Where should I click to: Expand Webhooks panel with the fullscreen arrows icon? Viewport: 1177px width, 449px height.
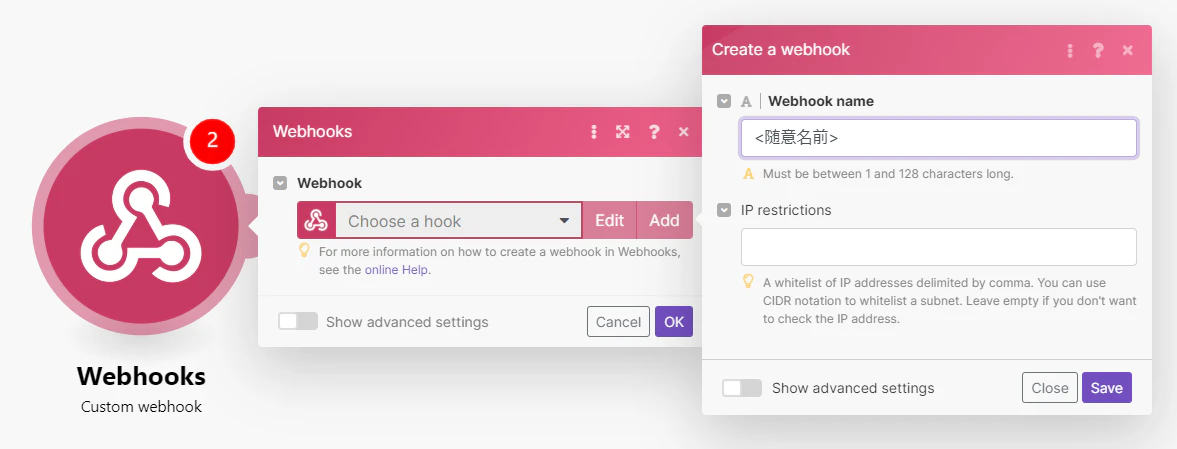coord(622,132)
